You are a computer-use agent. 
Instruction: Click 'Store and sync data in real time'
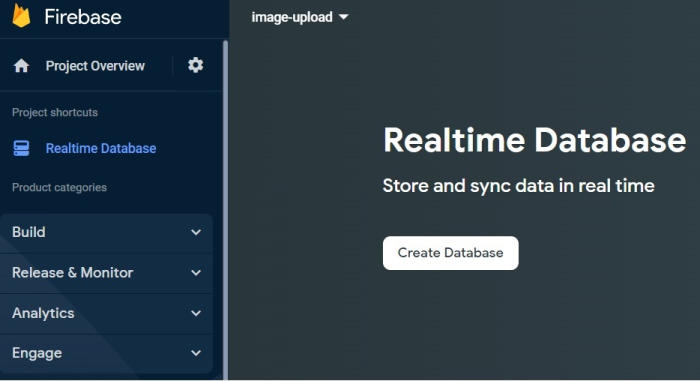tap(518, 186)
